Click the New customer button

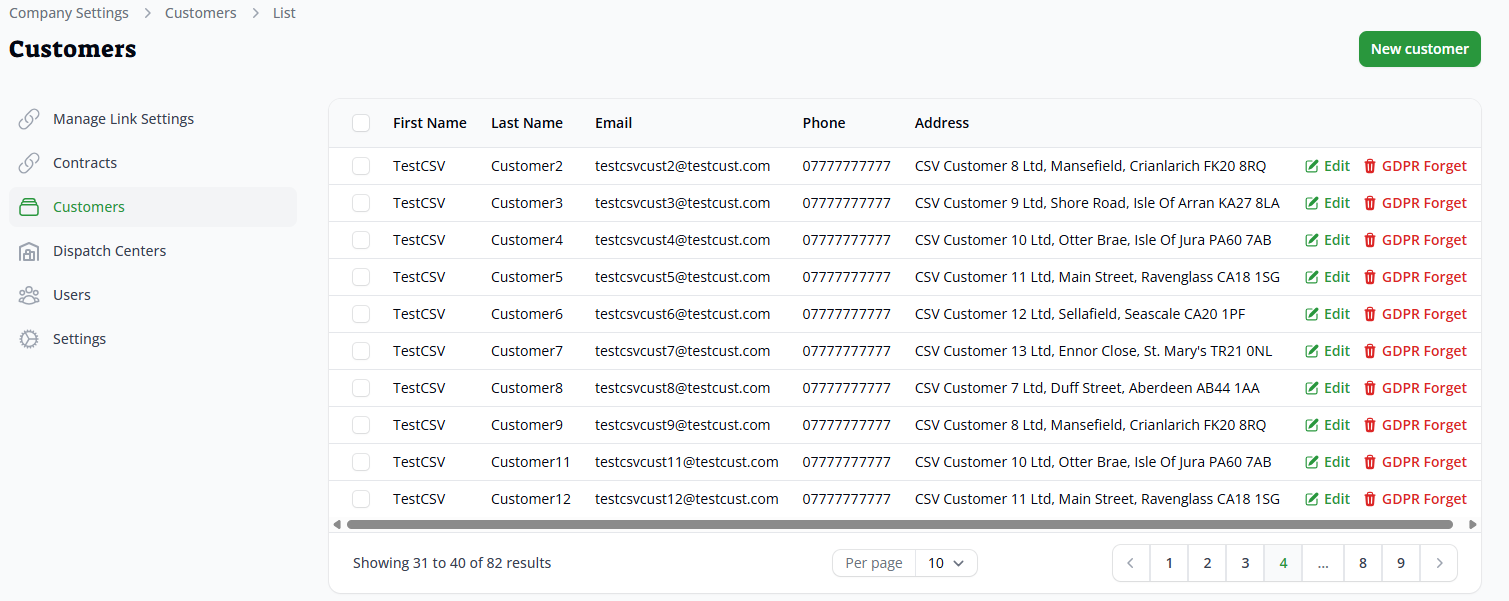[1419, 49]
